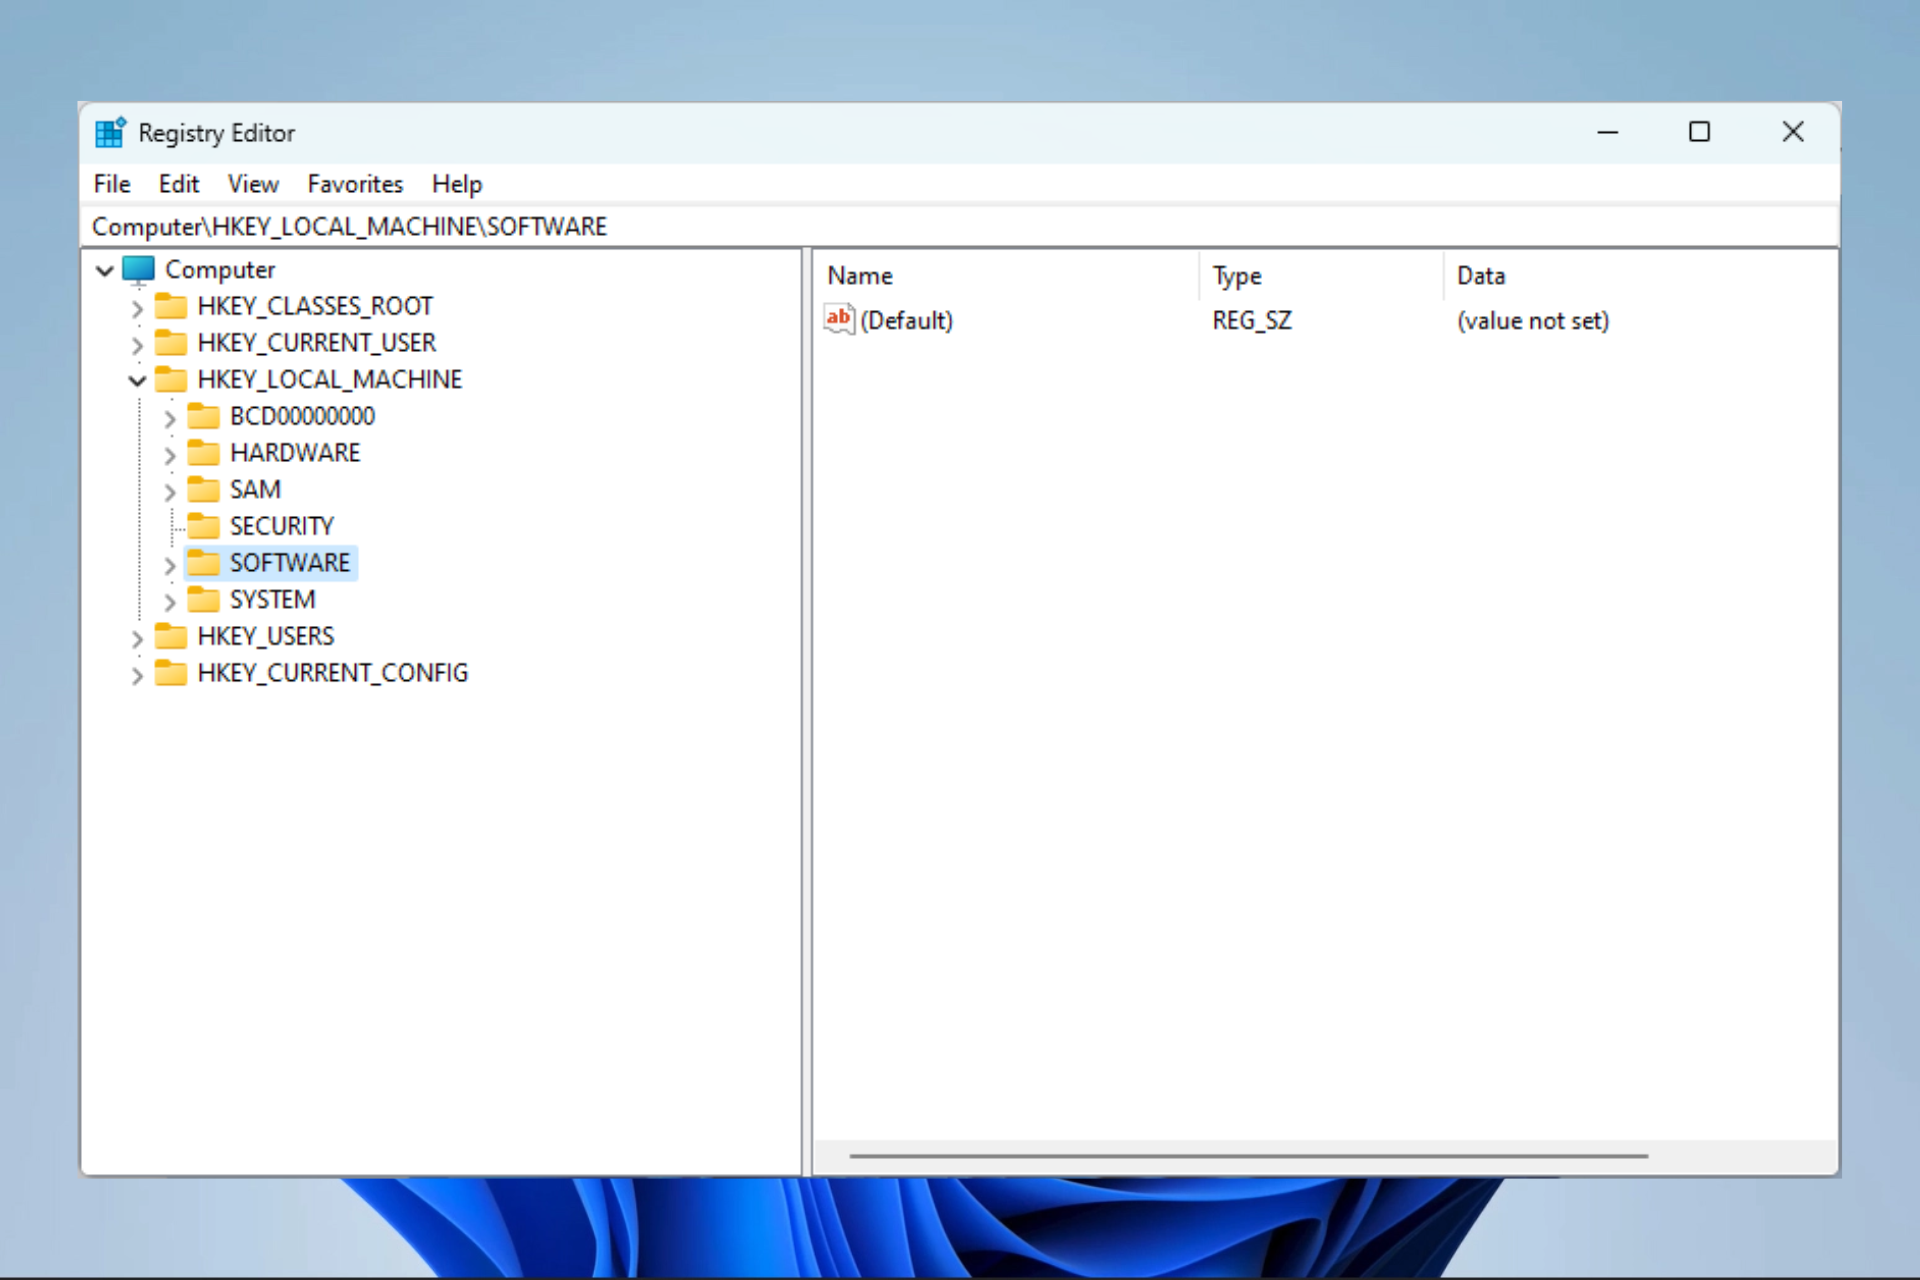Collapse the Computer root node
The height and width of the screenshot is (1280, 1920).
coord(104,270)
